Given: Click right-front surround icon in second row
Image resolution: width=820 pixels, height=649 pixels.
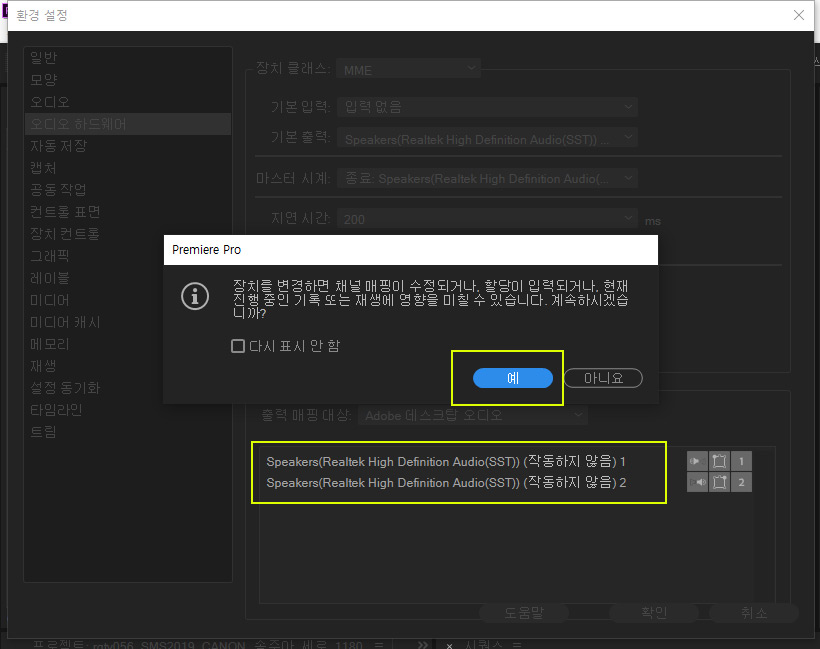Looking at the screenshot, I should coord(720,482).
